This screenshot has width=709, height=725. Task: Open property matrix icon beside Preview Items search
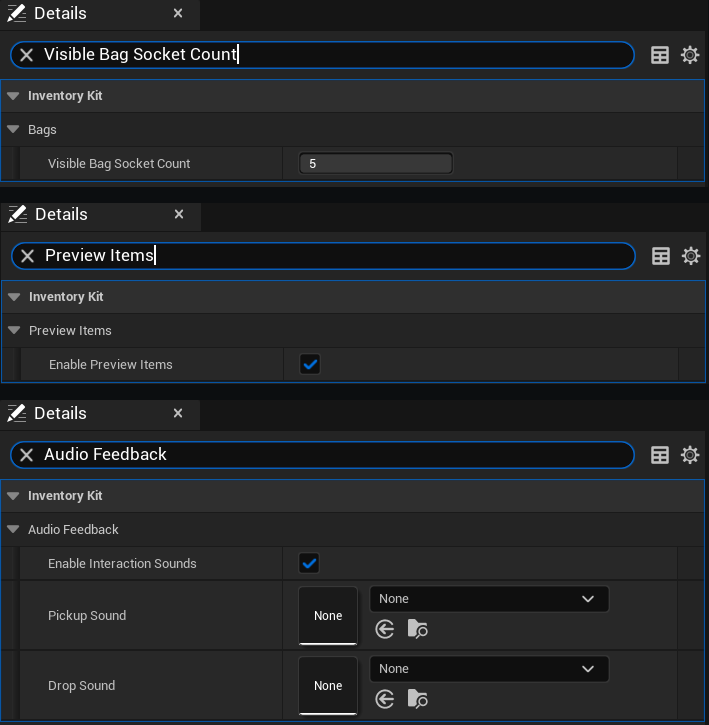[x=660, y=256]
